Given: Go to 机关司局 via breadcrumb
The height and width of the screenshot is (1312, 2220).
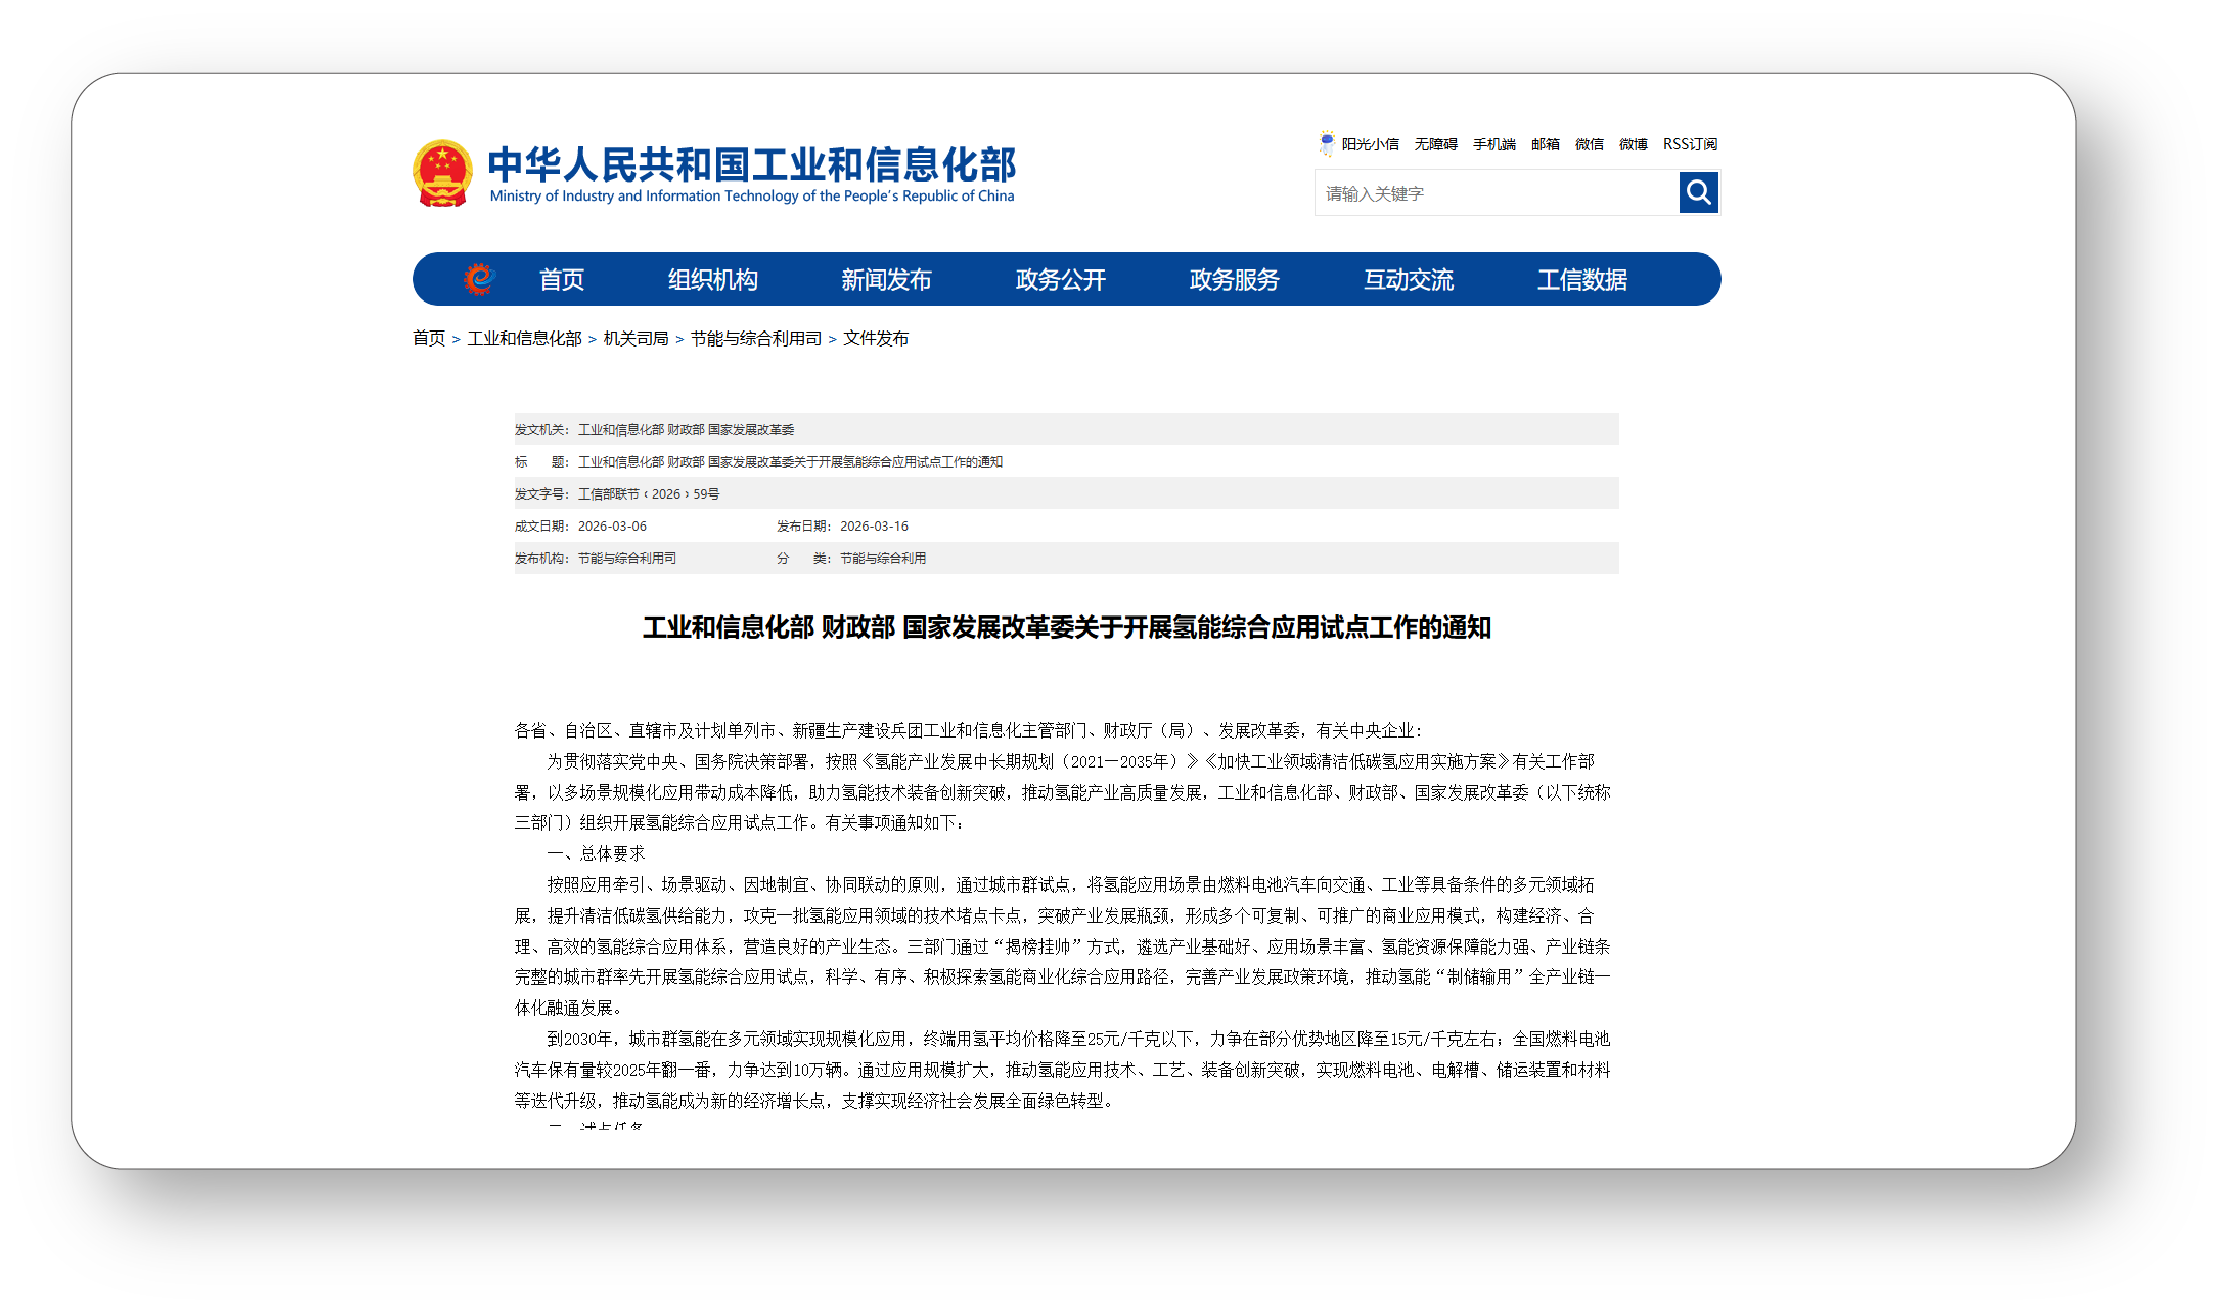Looking at the screenshot, I should [636, 339].
